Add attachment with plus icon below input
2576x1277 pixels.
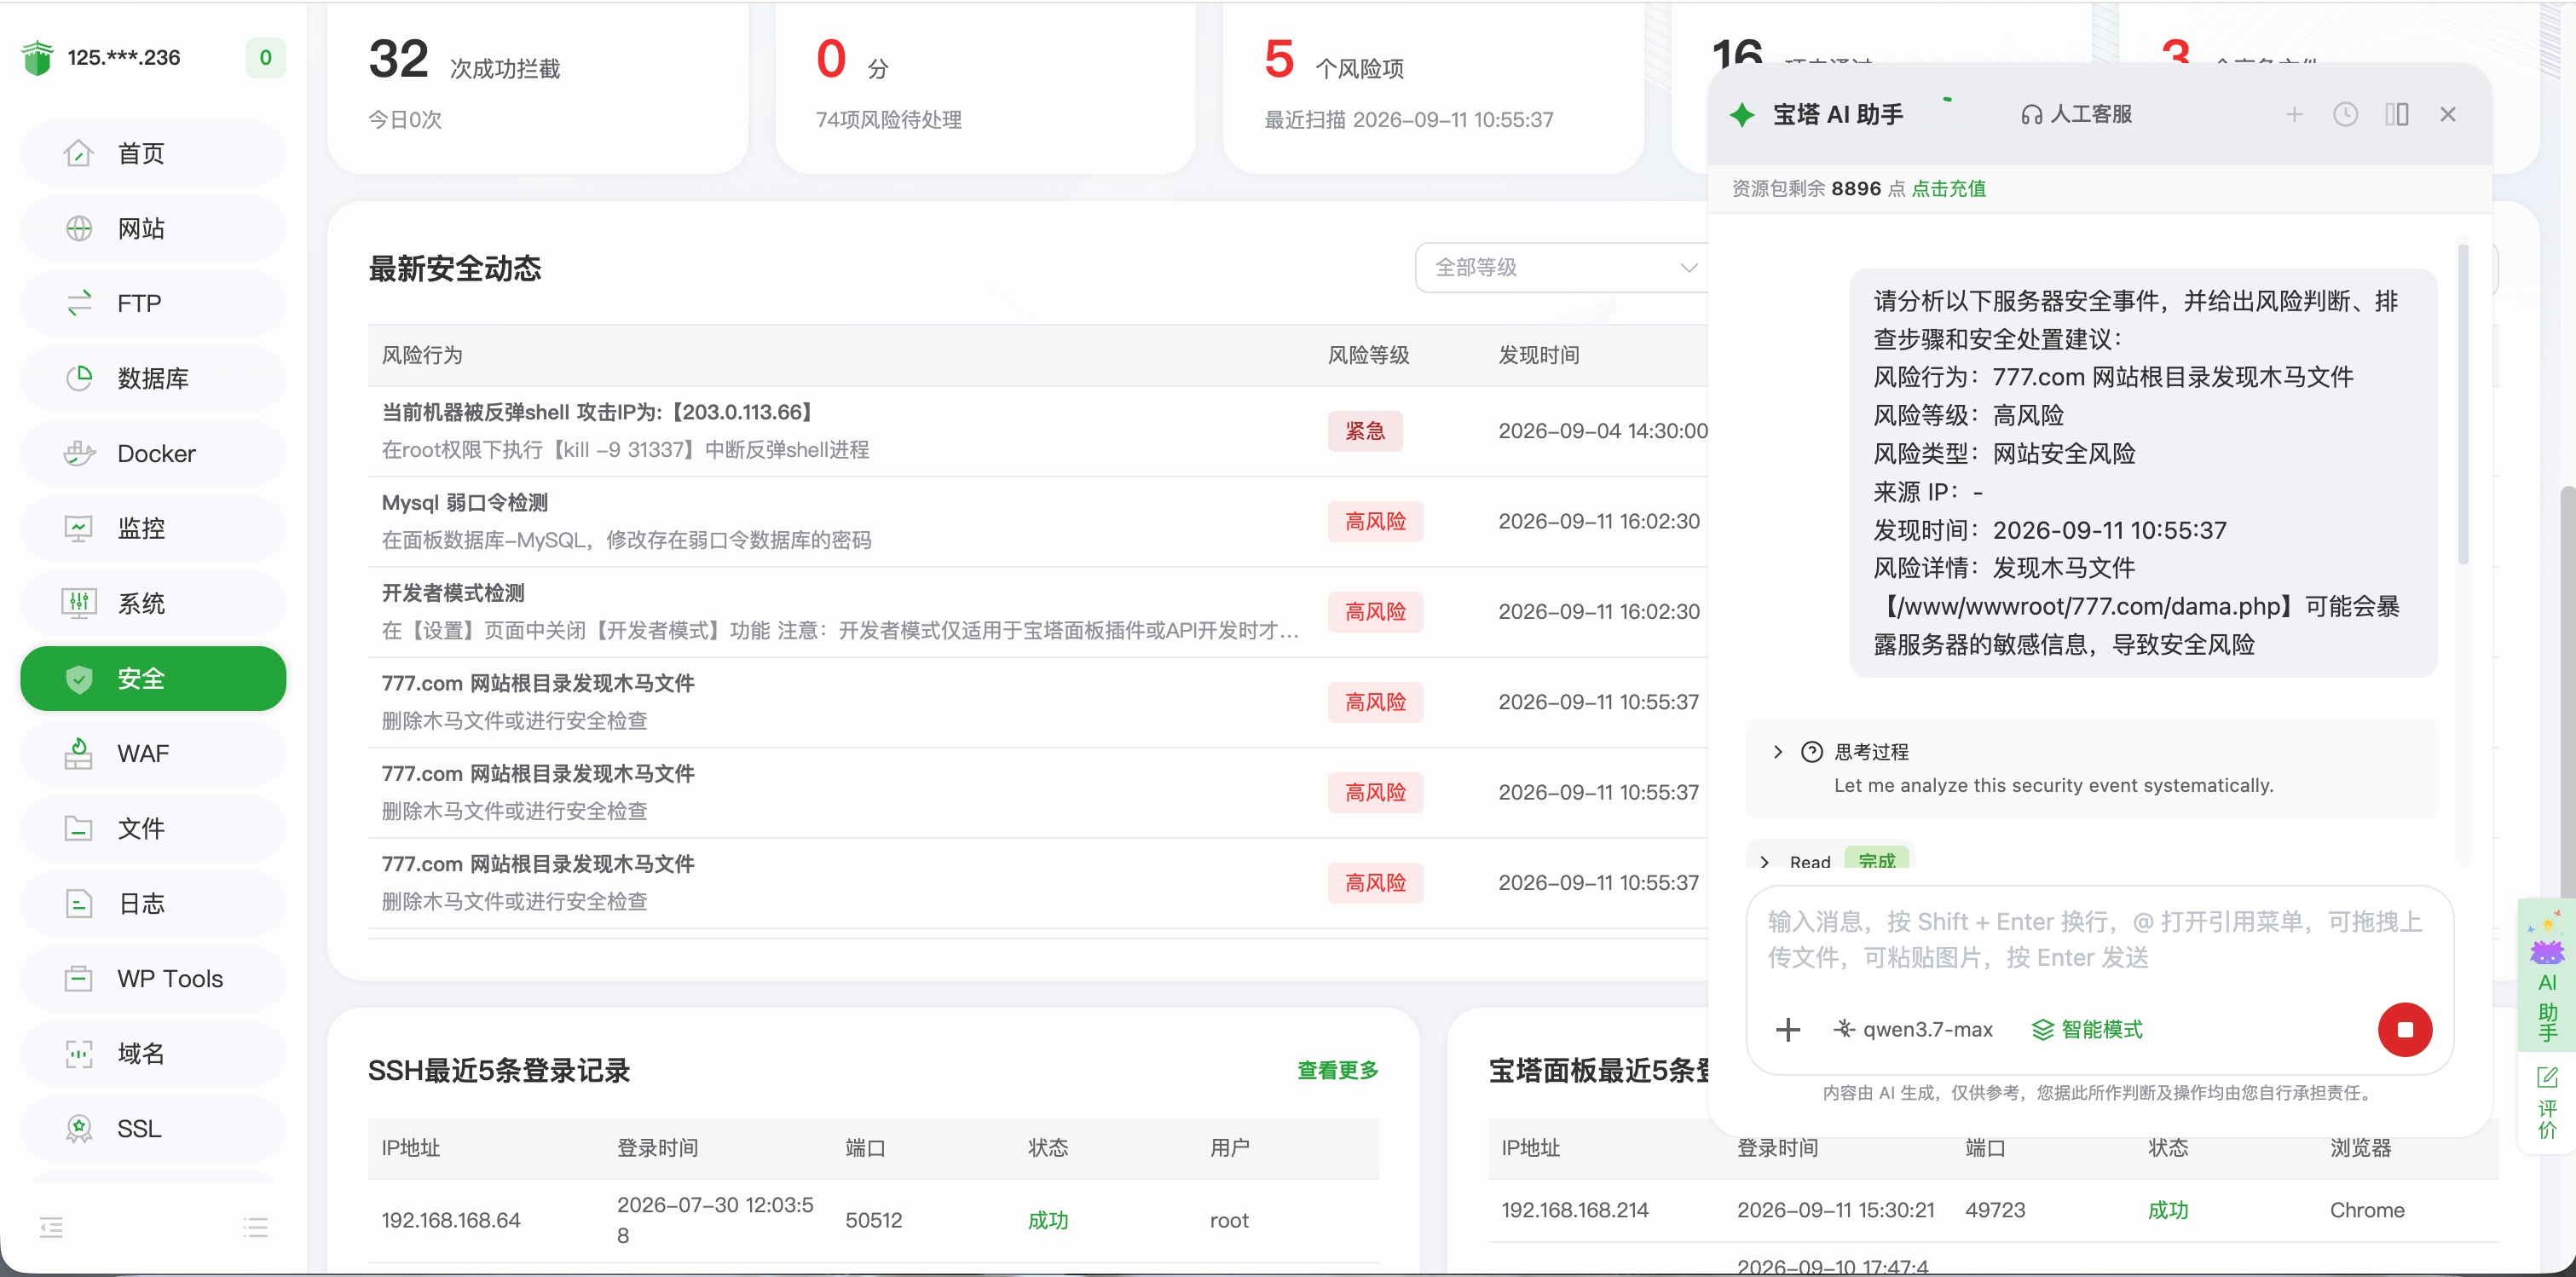point(1787,1030)
